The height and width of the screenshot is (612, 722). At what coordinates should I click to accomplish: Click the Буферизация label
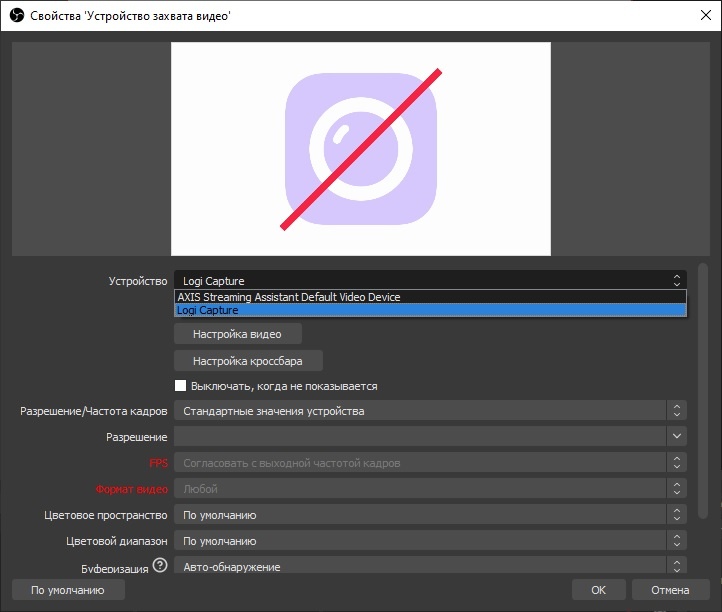click(115, 568)
